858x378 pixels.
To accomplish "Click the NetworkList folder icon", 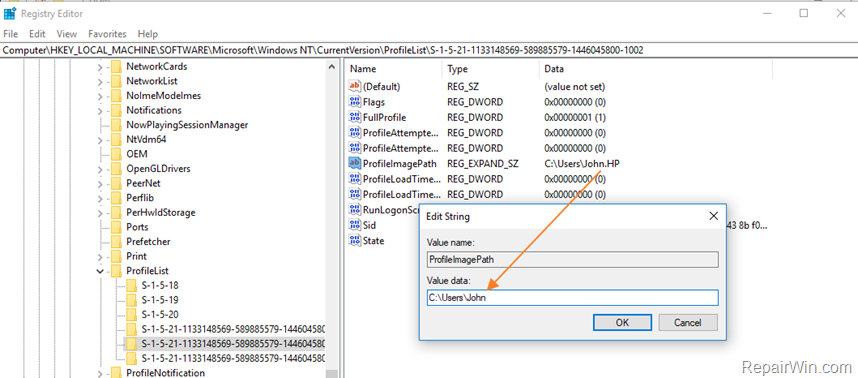I will click(x=116, y=81).
